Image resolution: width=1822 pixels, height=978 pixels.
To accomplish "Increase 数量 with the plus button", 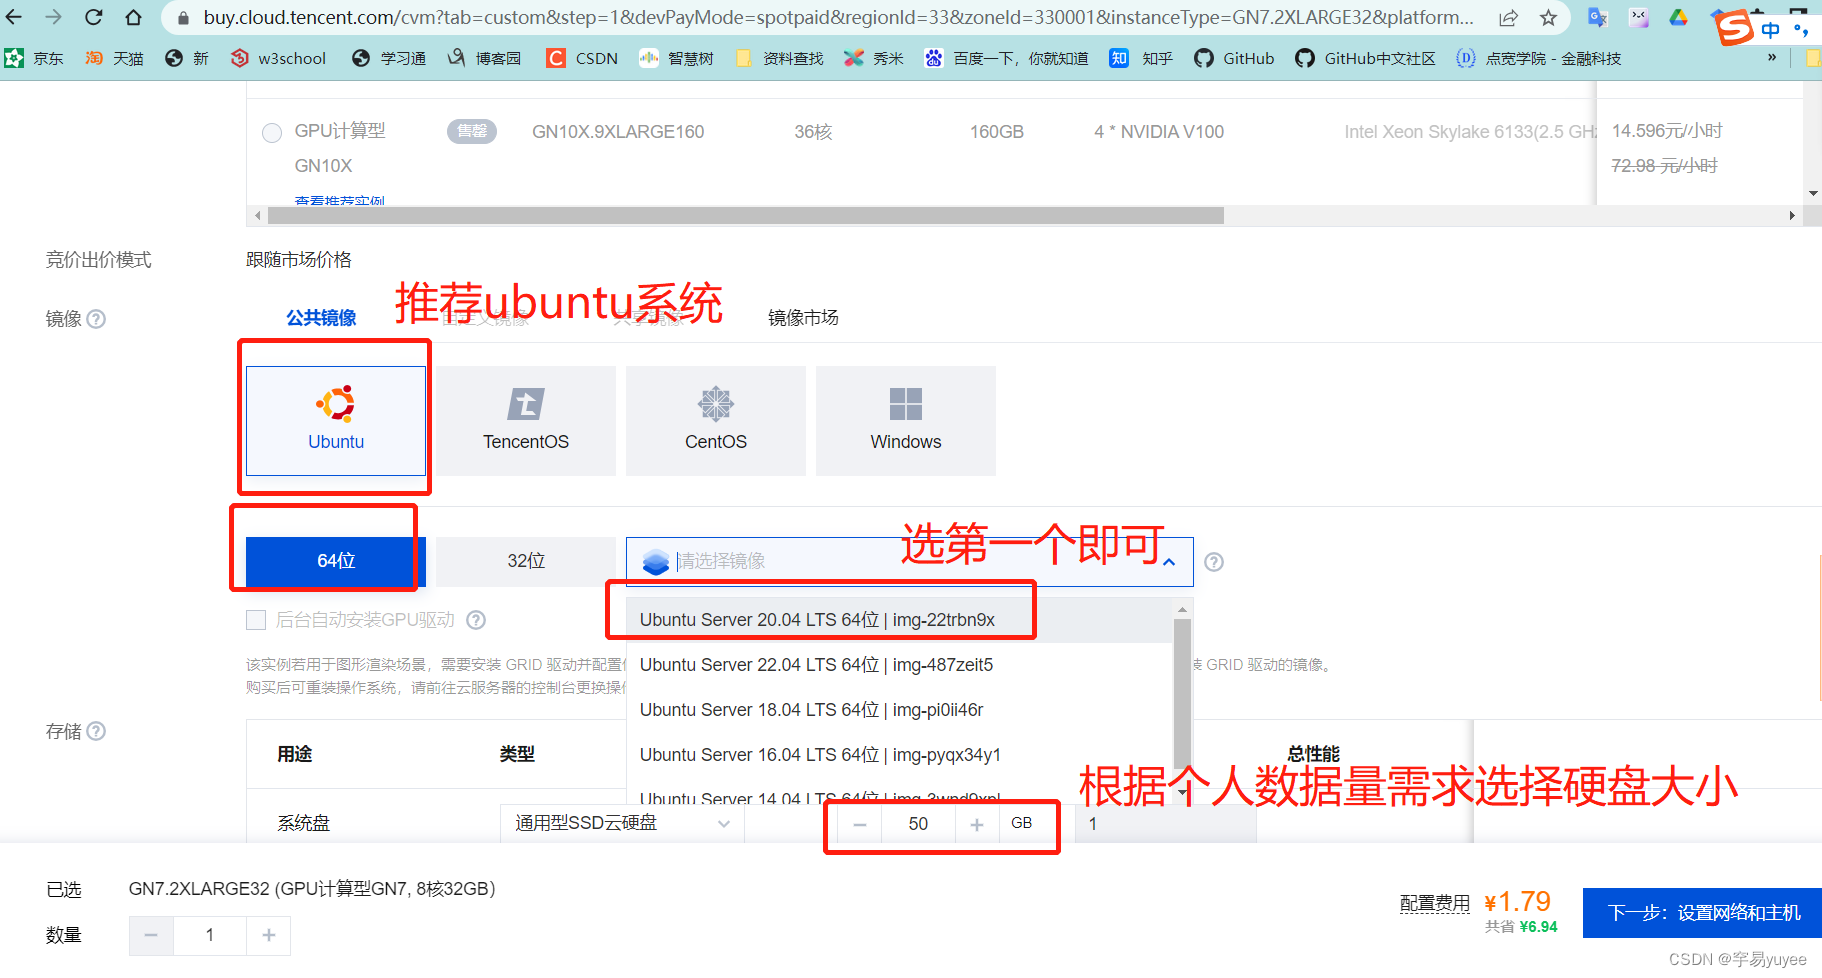I will point(269,935).
